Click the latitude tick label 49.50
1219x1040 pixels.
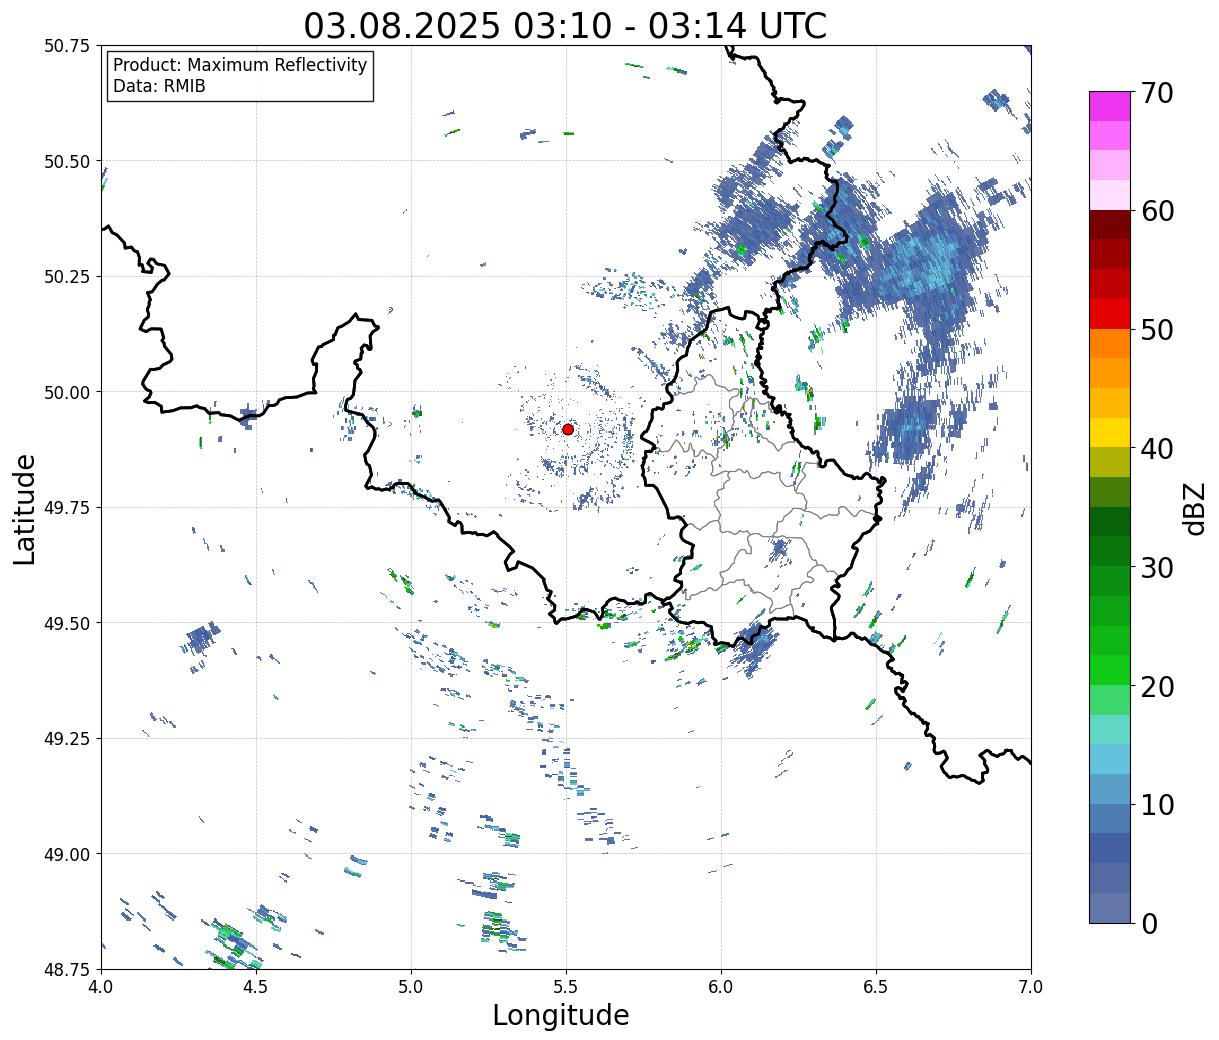pyautogui.click(x=67, y=623)
